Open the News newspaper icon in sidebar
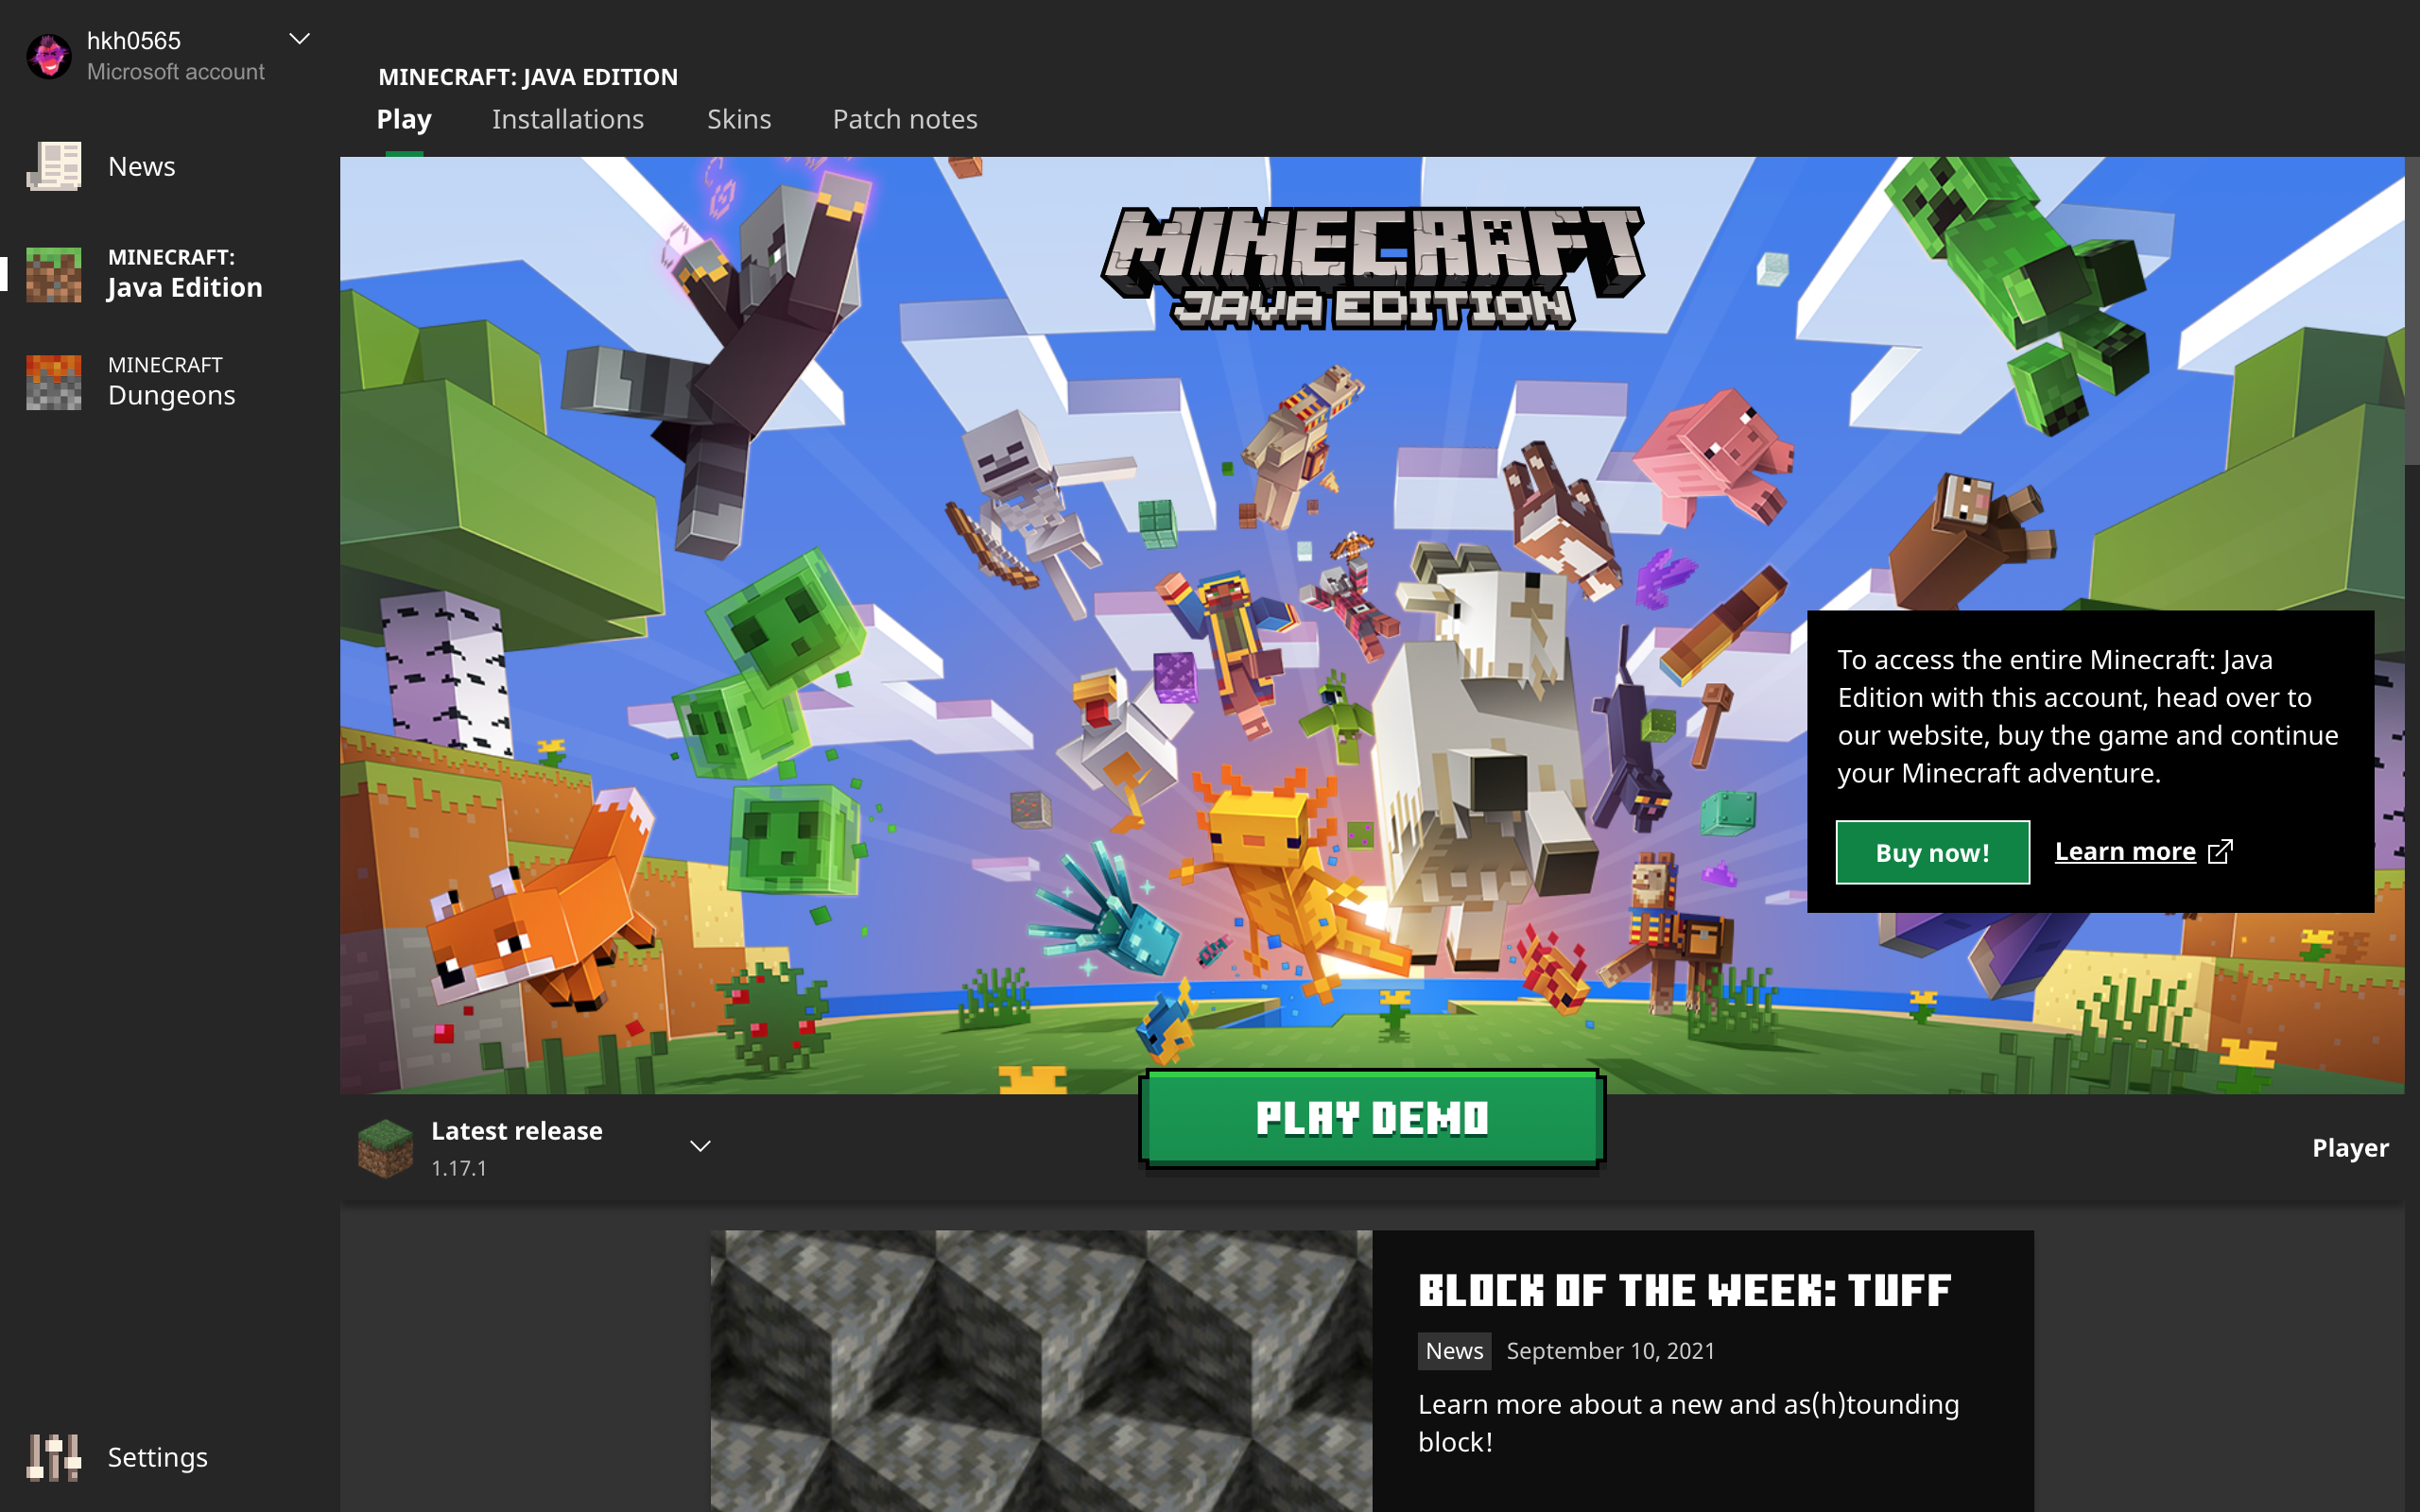Screen dimensions: 2420x1512 (x=54, y=166)
